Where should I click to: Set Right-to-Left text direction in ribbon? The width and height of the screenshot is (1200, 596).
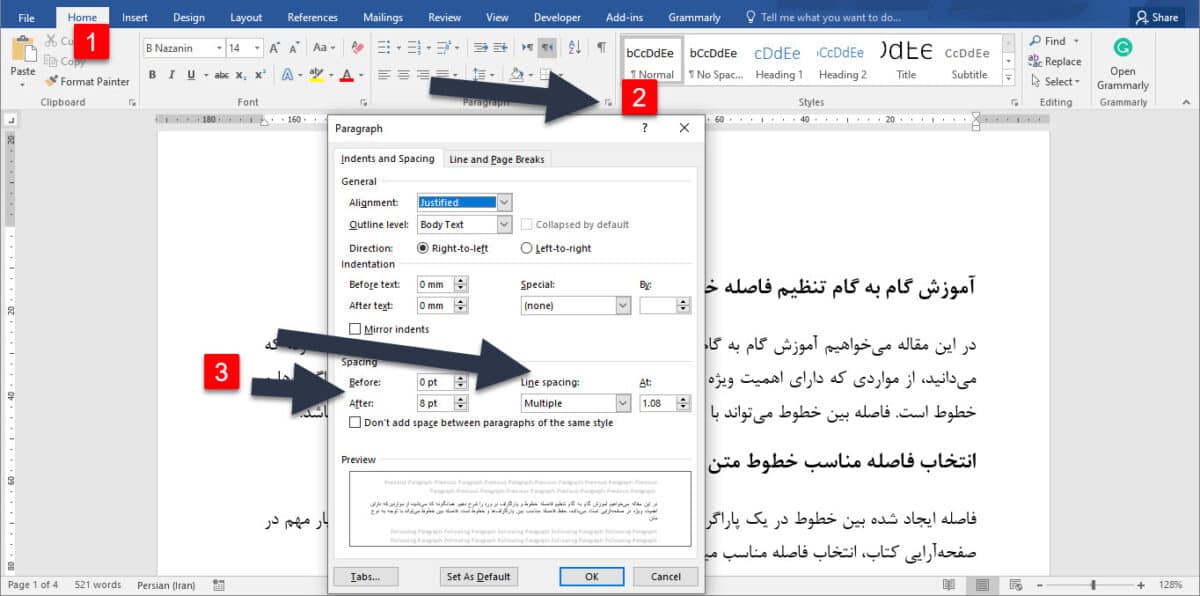coord(547,48)
